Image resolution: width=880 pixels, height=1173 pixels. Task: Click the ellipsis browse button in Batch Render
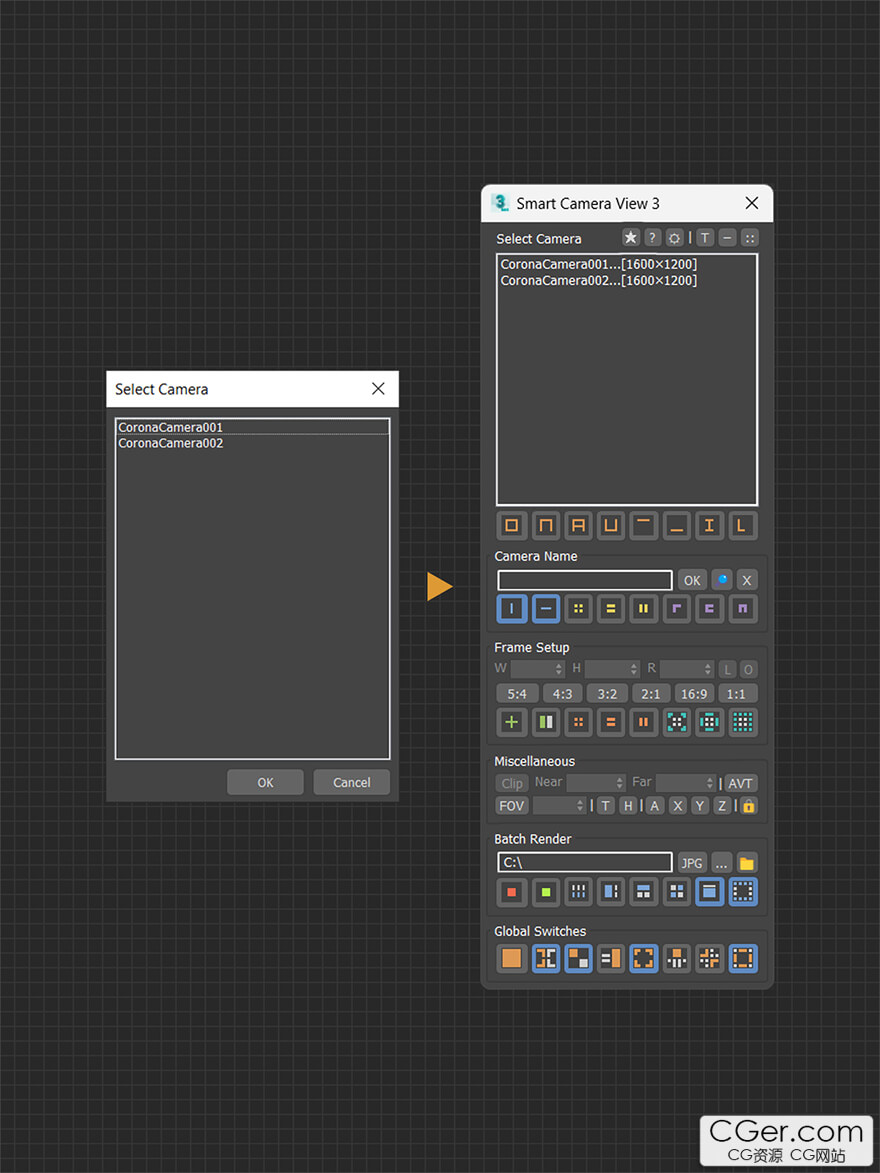(x=721, y=863)
